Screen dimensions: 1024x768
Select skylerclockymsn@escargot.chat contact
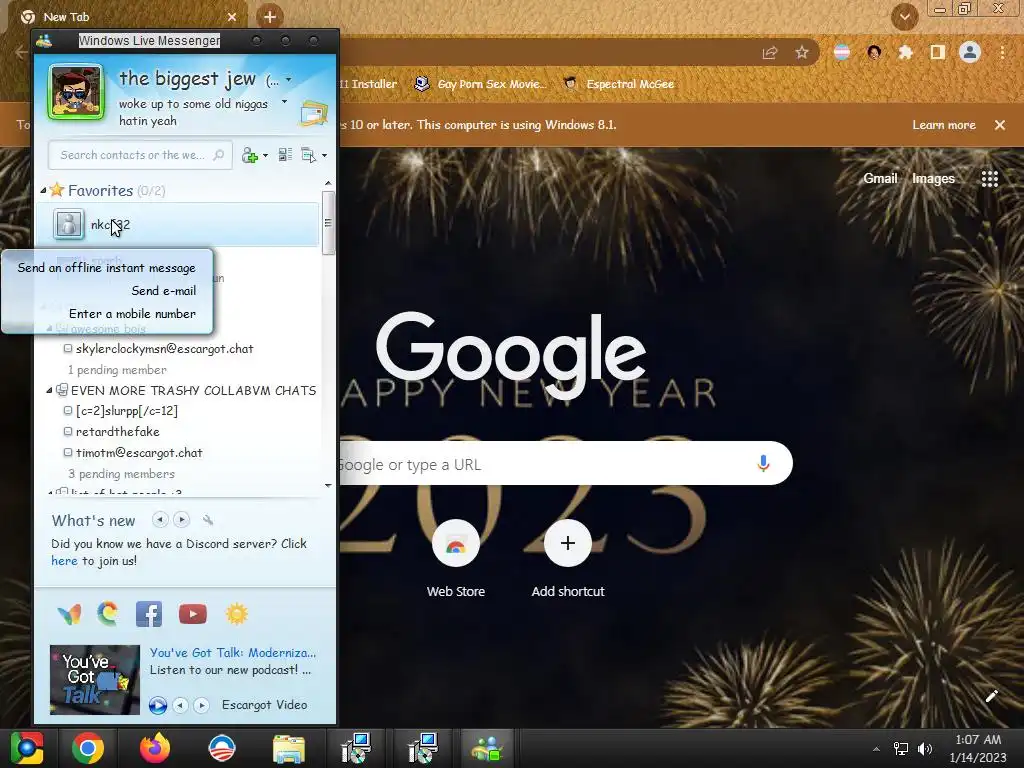(x=165, y=349)
